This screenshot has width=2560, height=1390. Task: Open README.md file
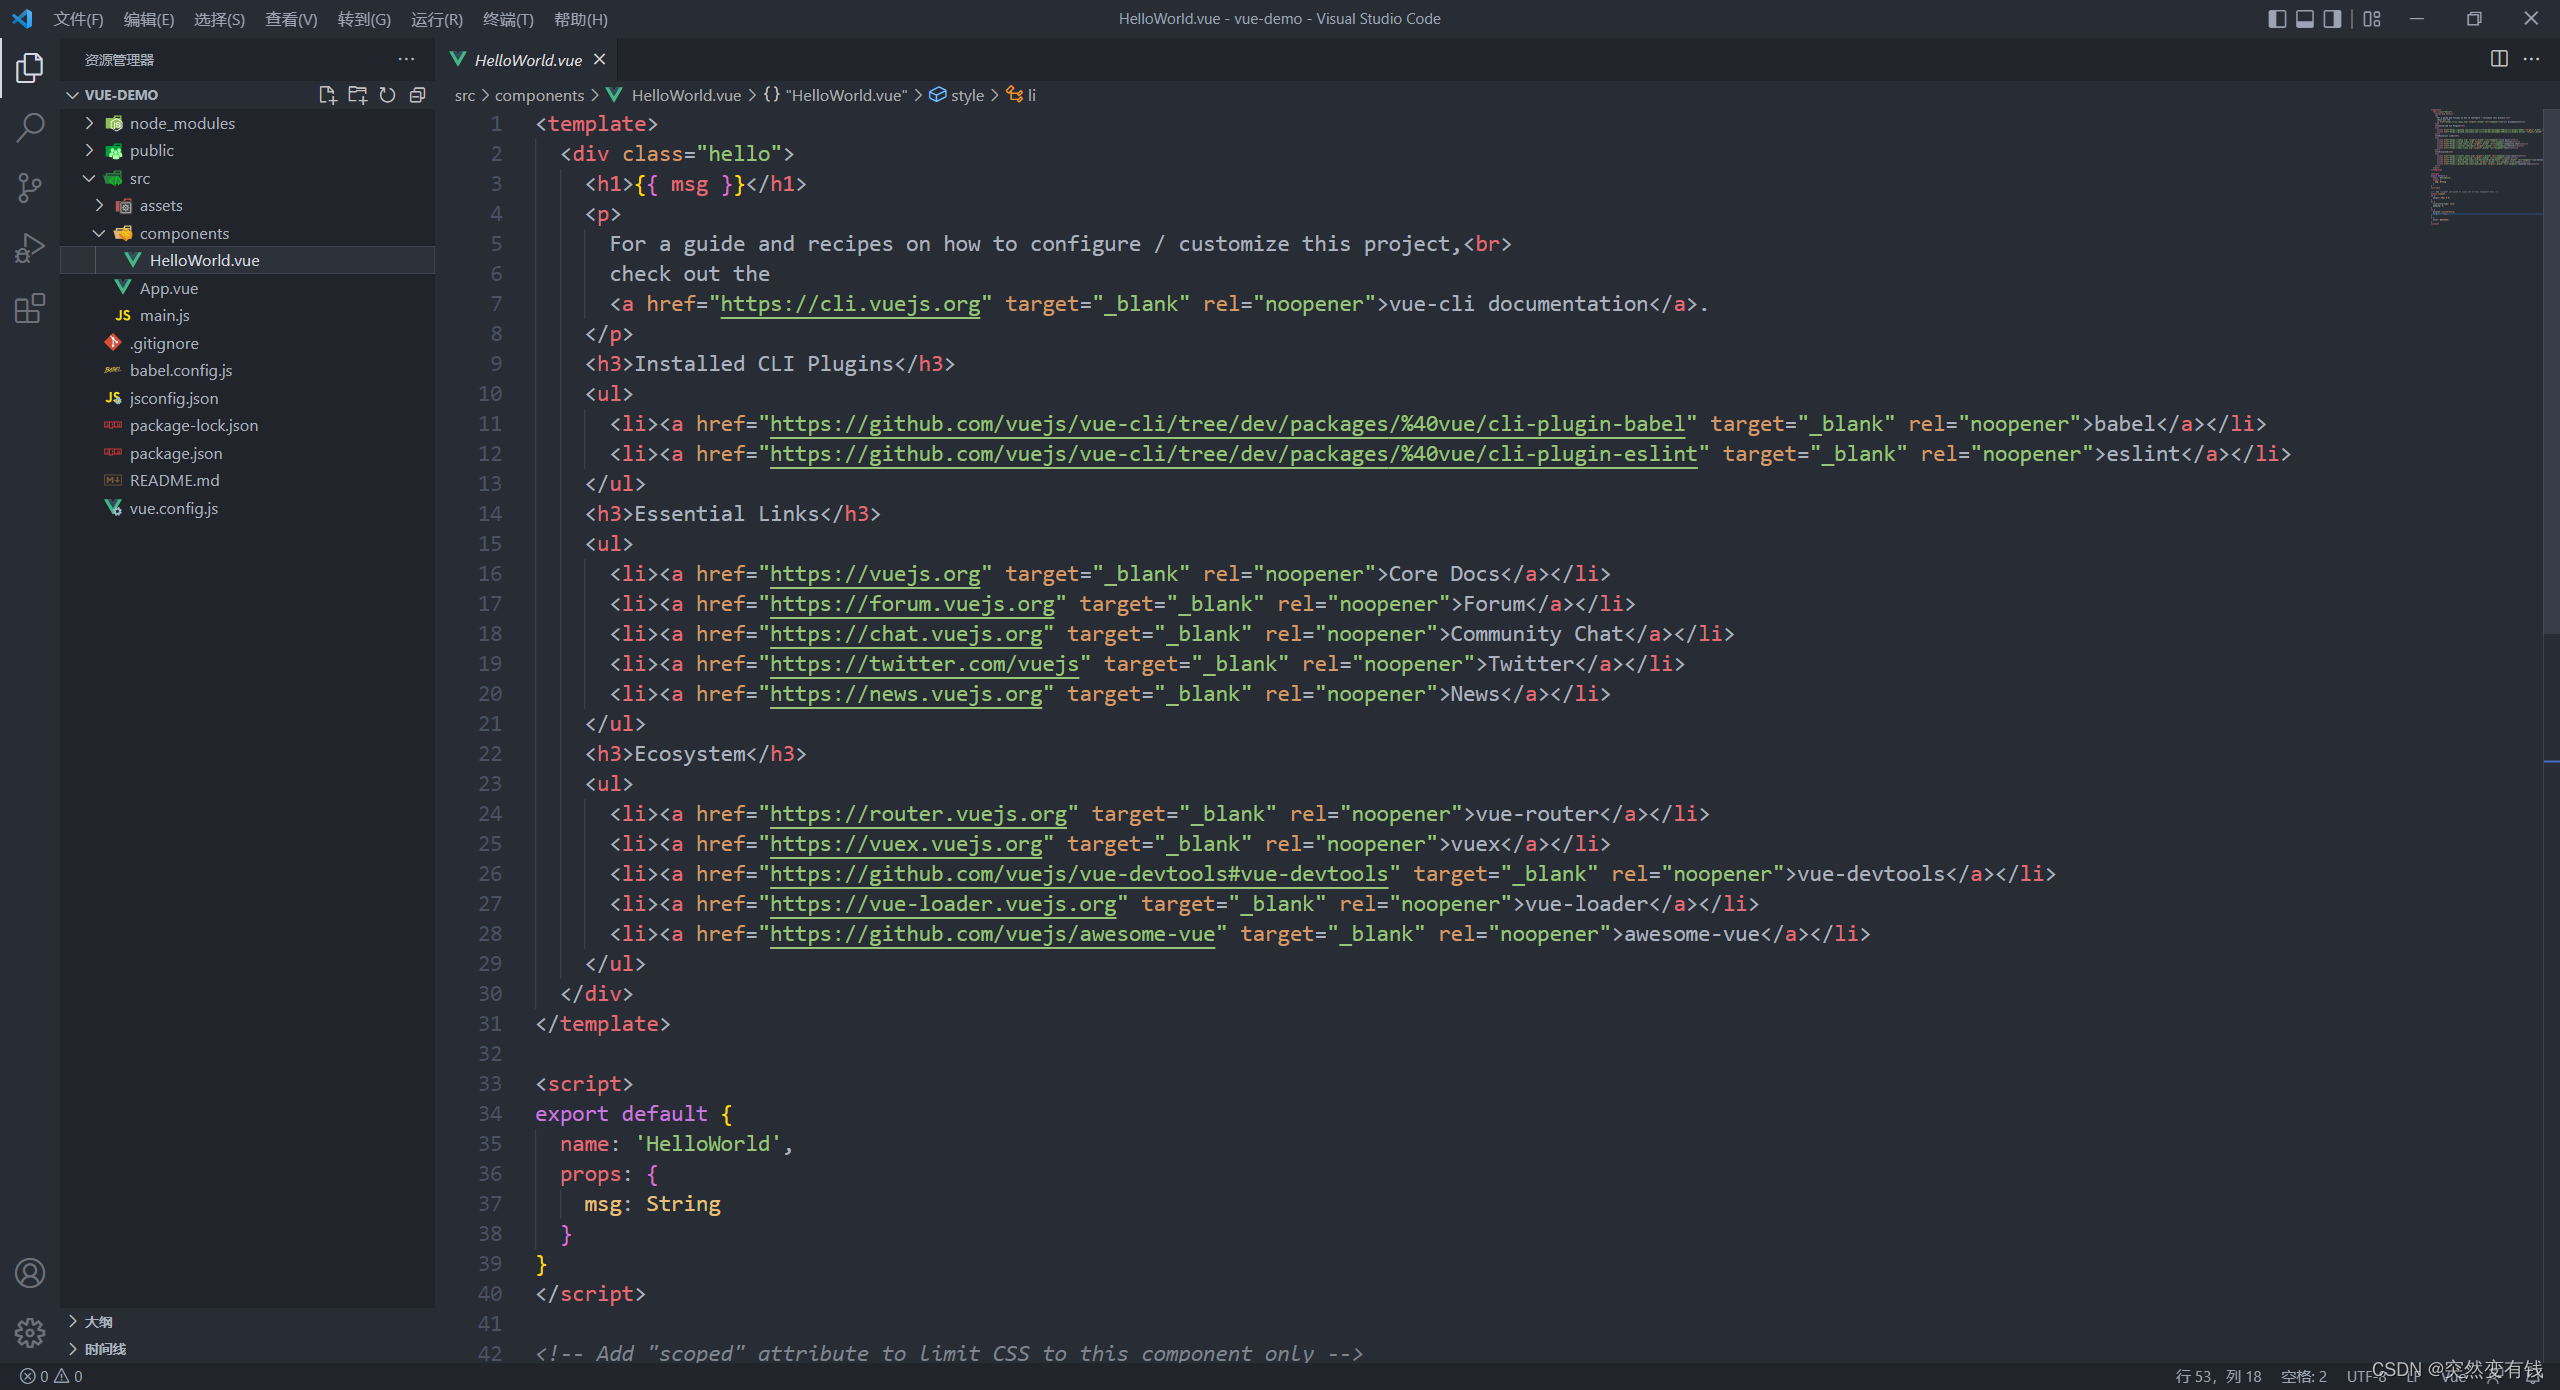[248, 480]
